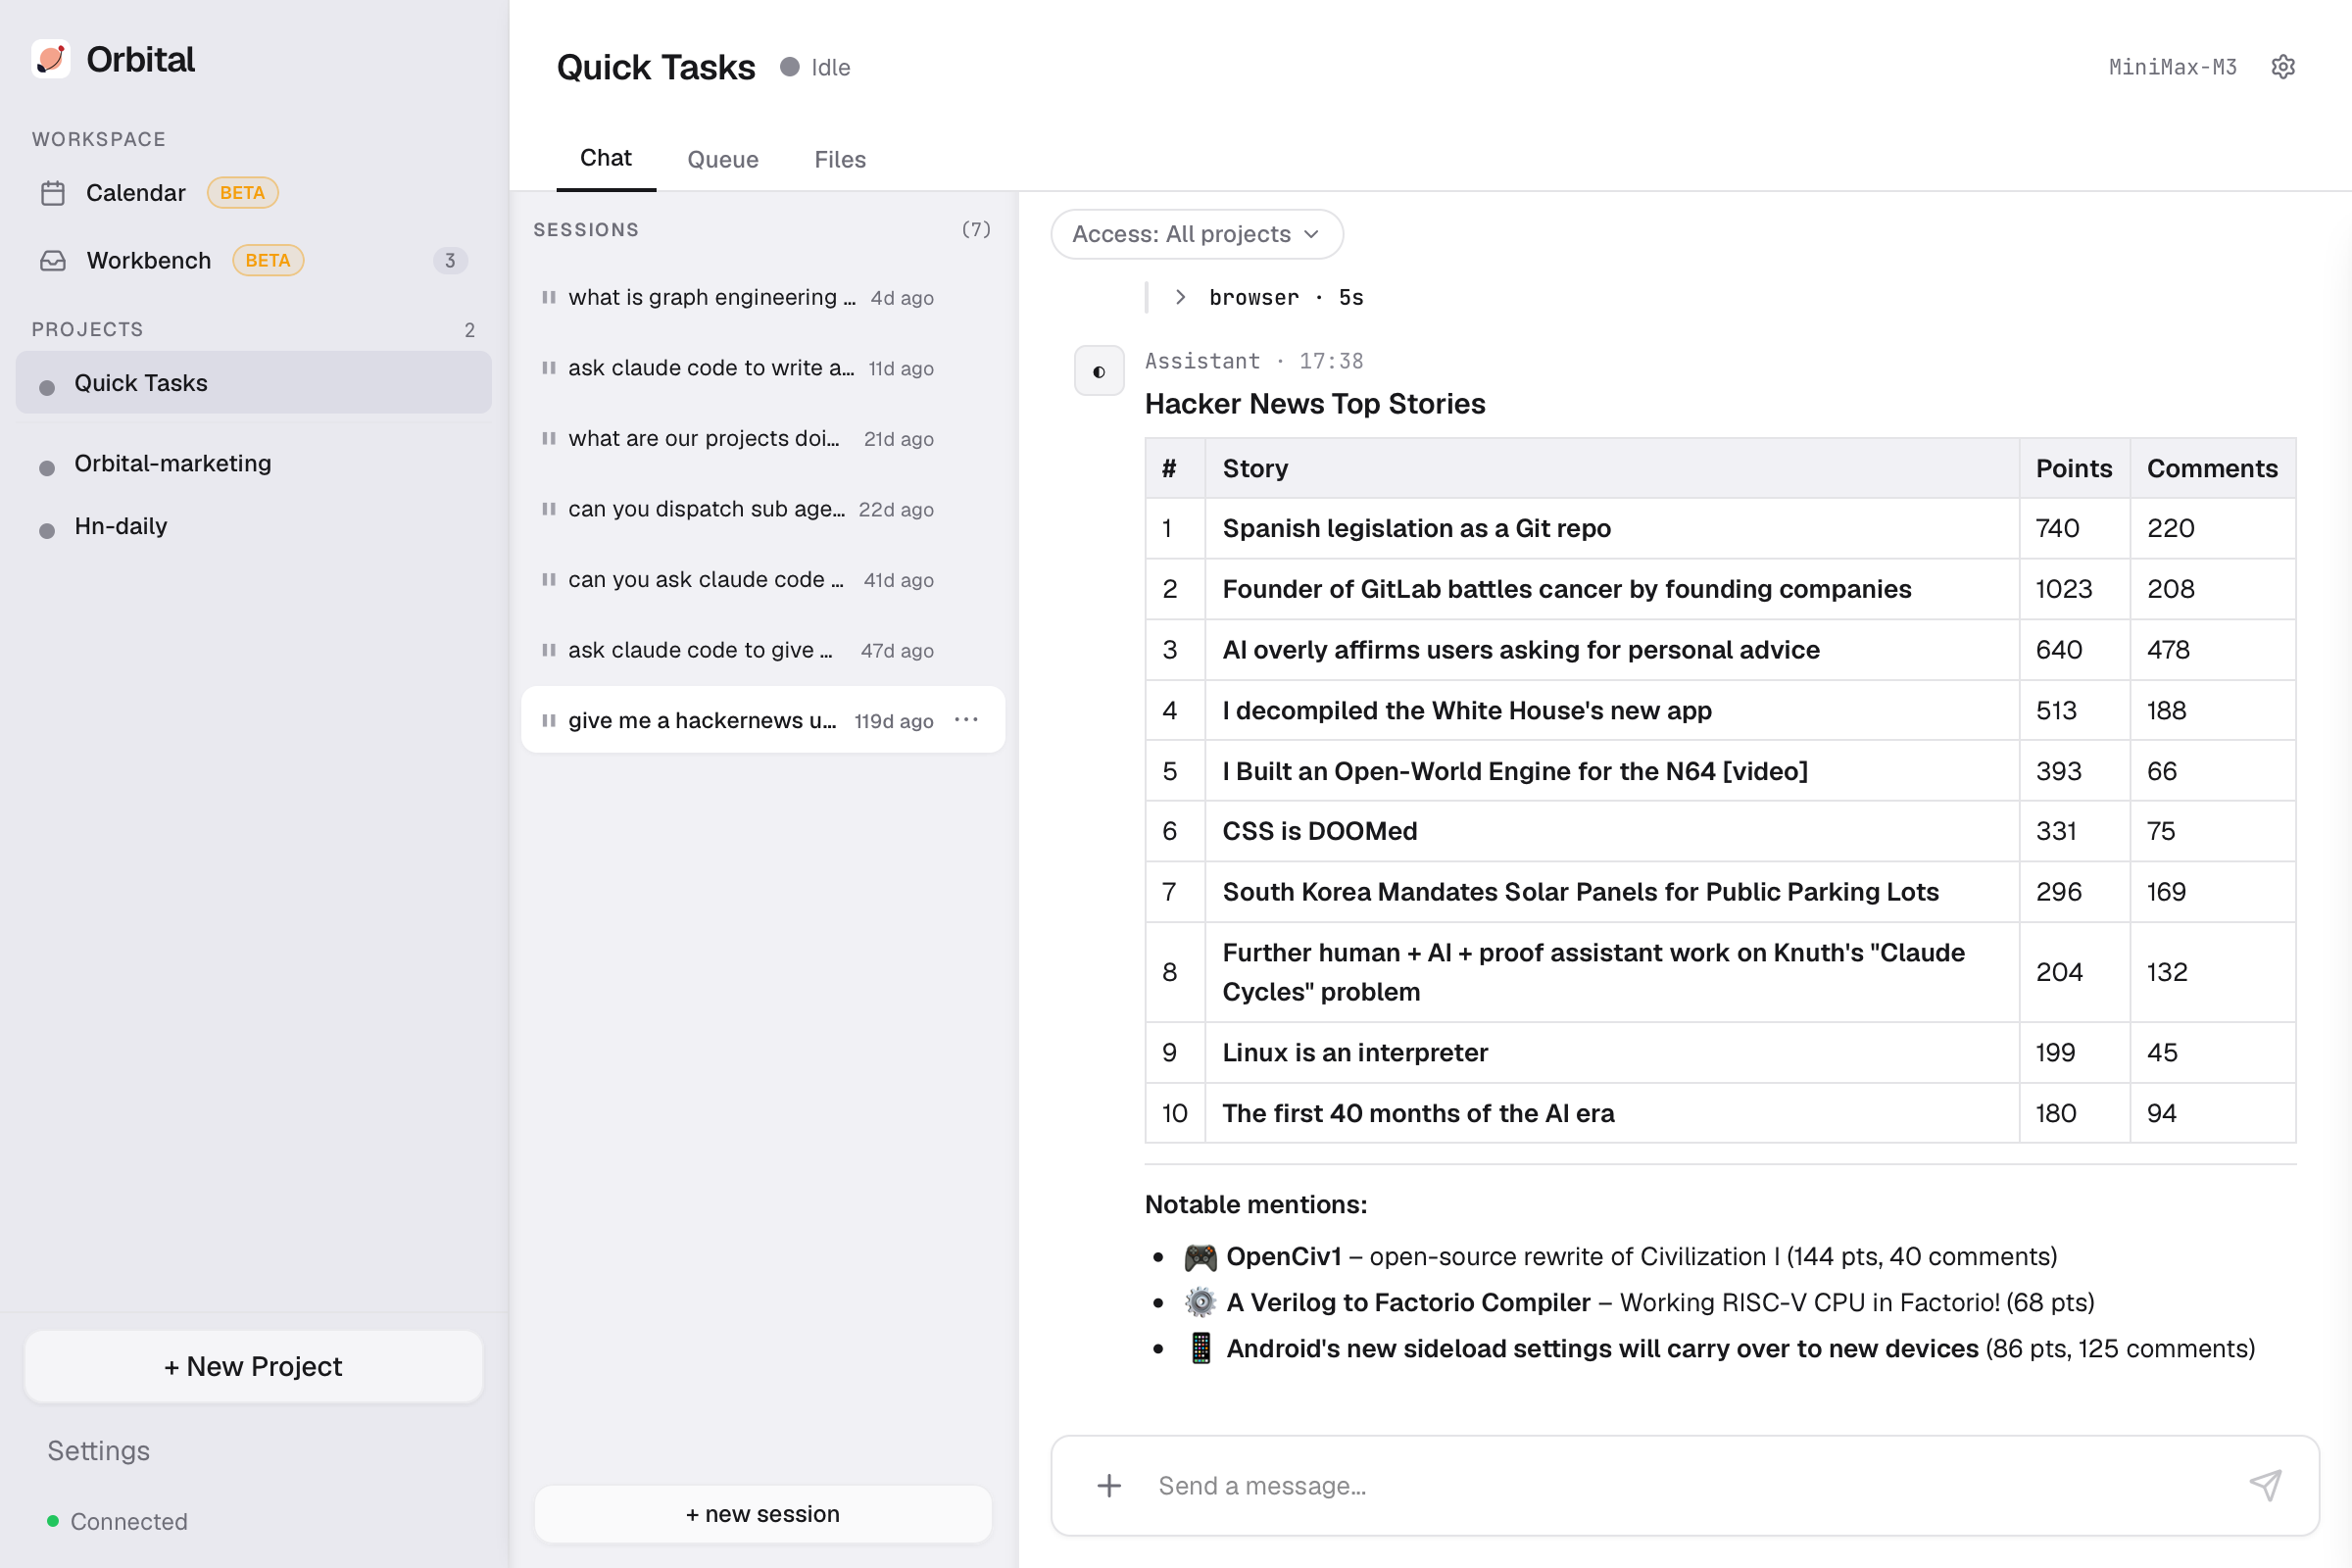Image resolution: width=2352 pixels, height=1568 pixels.
Task: Click the Workbench badge showing 3
Action: click(x=450, y=261)
